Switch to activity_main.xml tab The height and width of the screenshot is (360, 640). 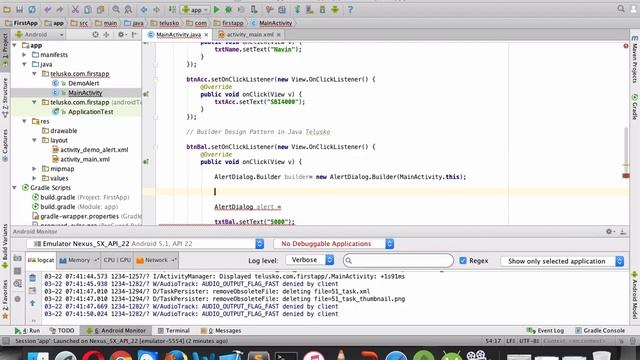tap(250, 35)
